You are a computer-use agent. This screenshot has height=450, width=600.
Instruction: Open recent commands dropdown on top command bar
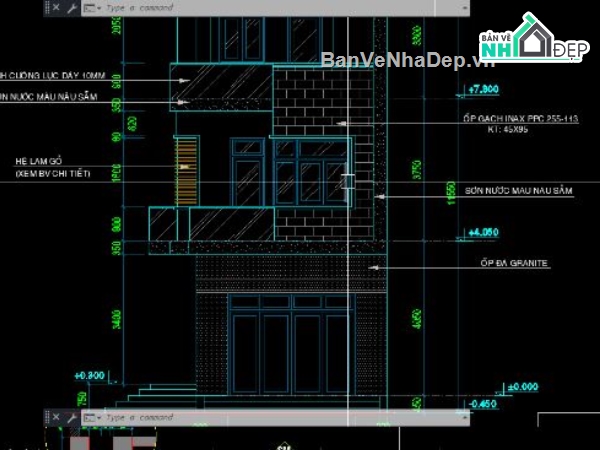tap(92, 8)
